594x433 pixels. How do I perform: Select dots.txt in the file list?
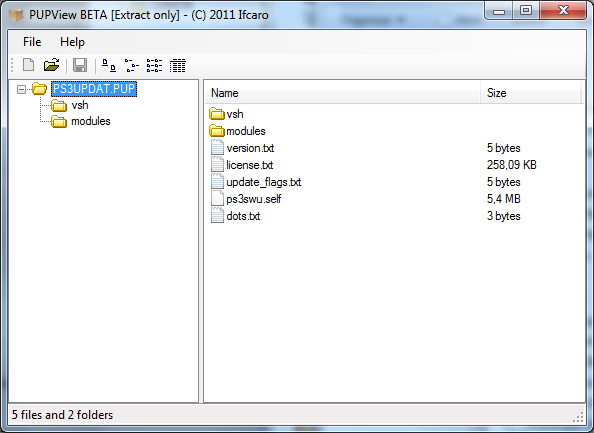click(243, 216)
